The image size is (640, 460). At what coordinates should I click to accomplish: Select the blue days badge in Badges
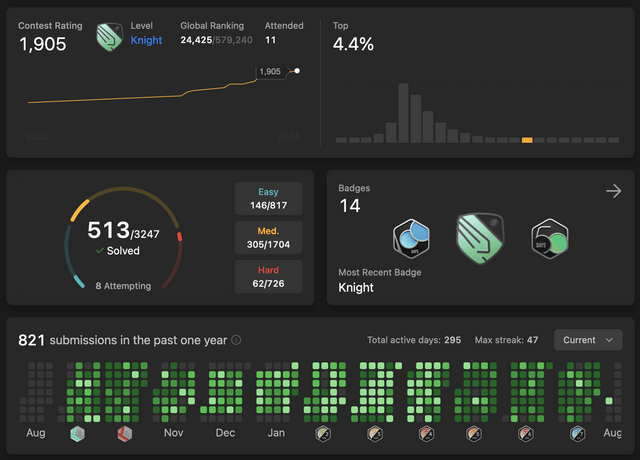click(x=412, y=238)
